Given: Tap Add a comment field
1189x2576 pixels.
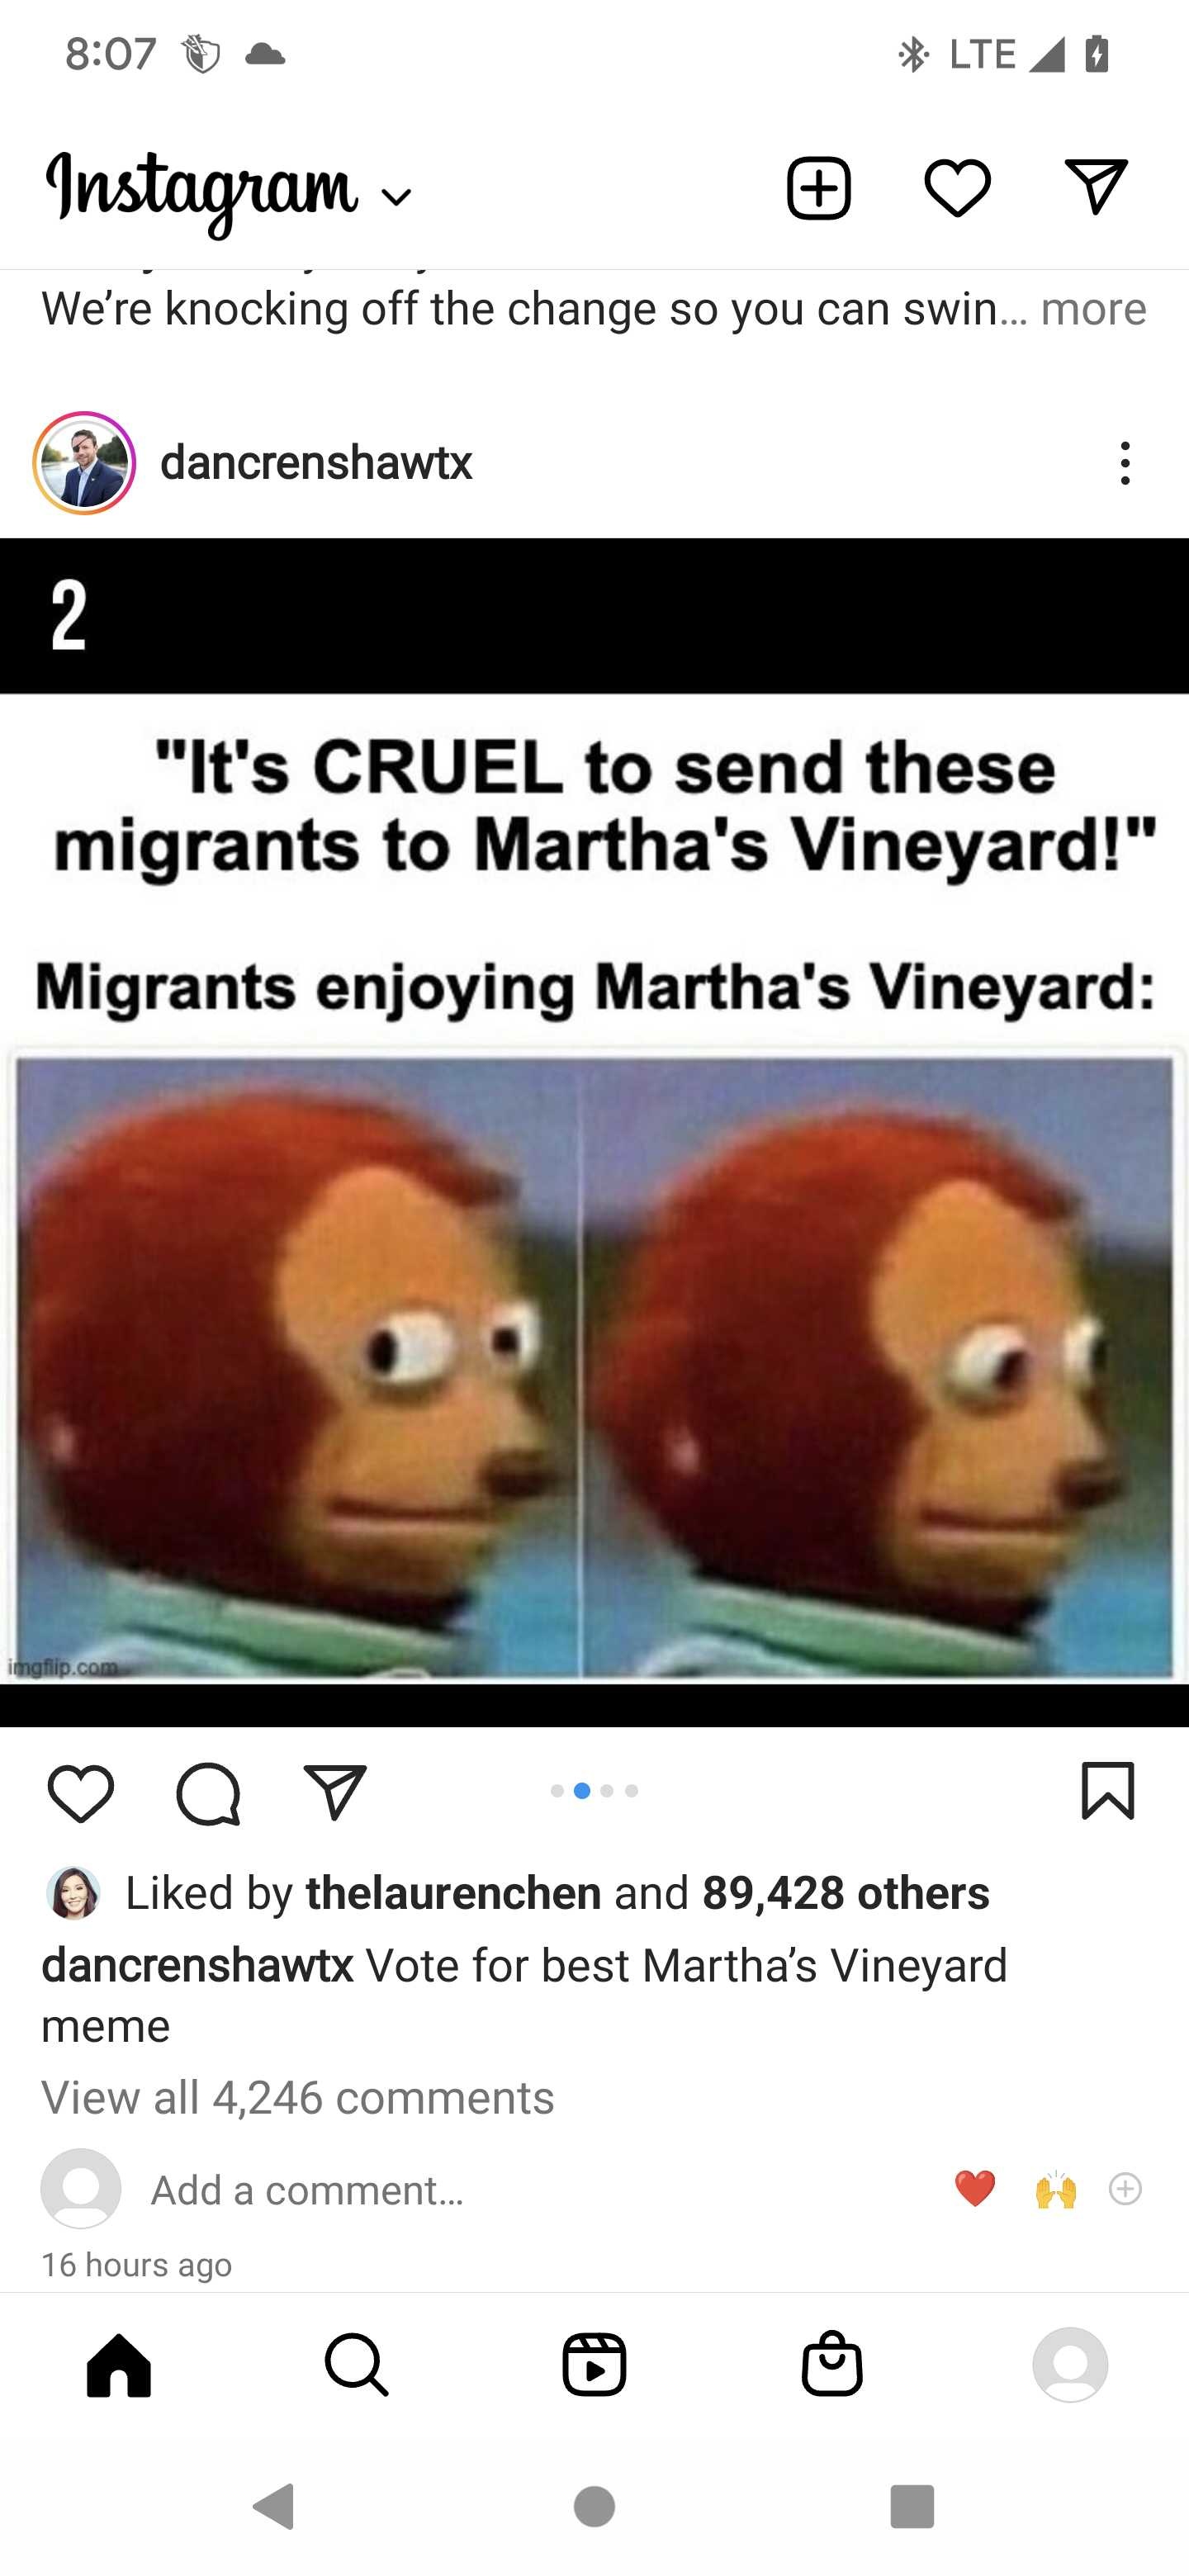Looking at the screenshot, I should pos(307,2190).
